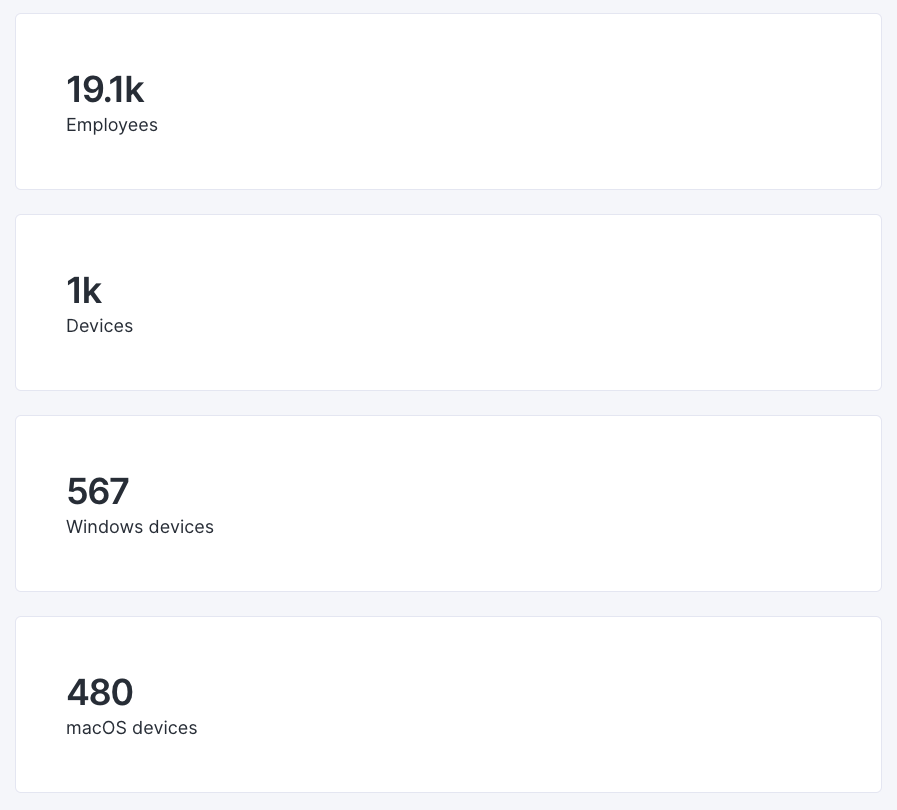897x810 pixels.
Task: Click the 19.1k employees figure
Action: tap(105, 90)
